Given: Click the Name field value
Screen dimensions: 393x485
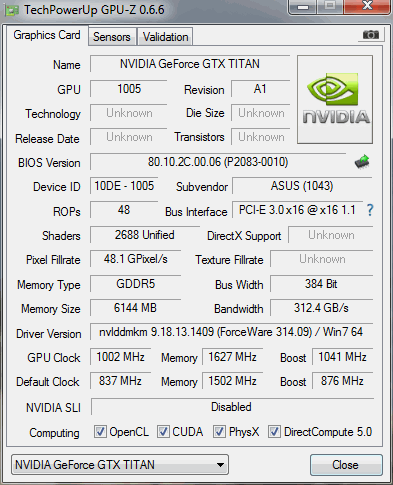Looking at the screenshot, I should point(190,64).
